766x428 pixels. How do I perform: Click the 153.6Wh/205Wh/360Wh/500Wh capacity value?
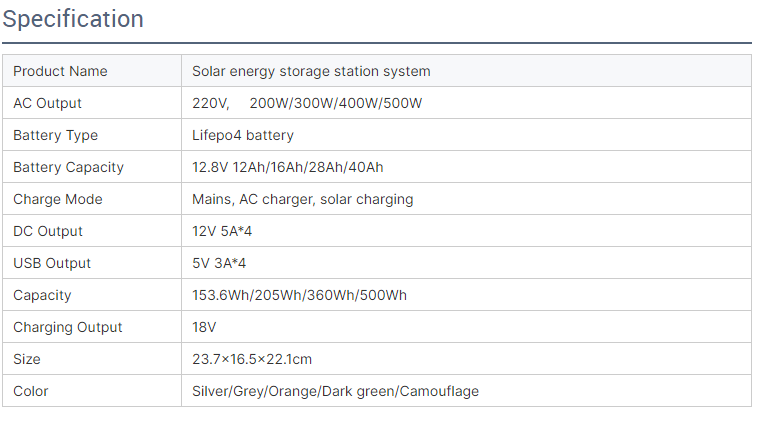299,295
